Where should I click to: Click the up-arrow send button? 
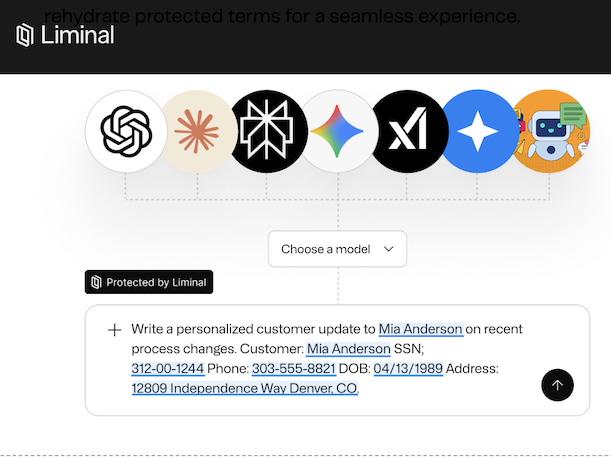click(558, 385)
